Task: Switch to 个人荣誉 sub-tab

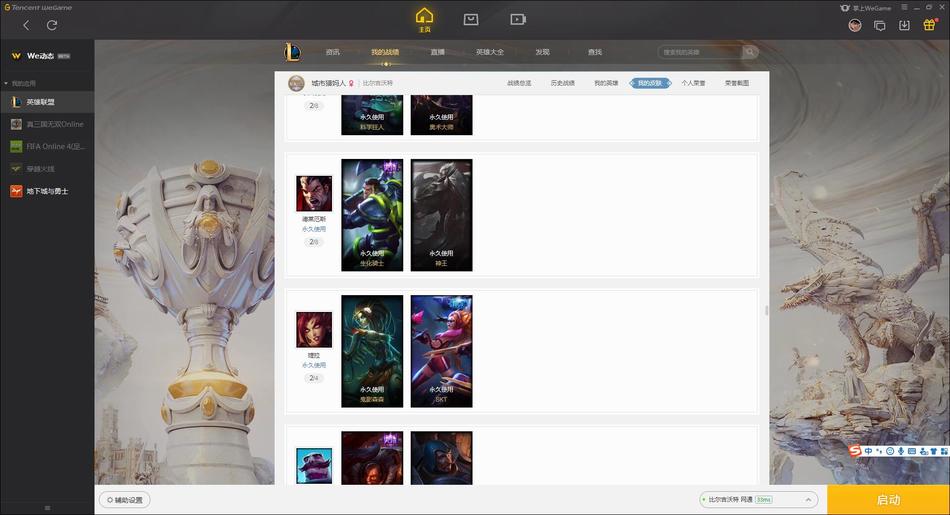Action: (x=694, y=83)
